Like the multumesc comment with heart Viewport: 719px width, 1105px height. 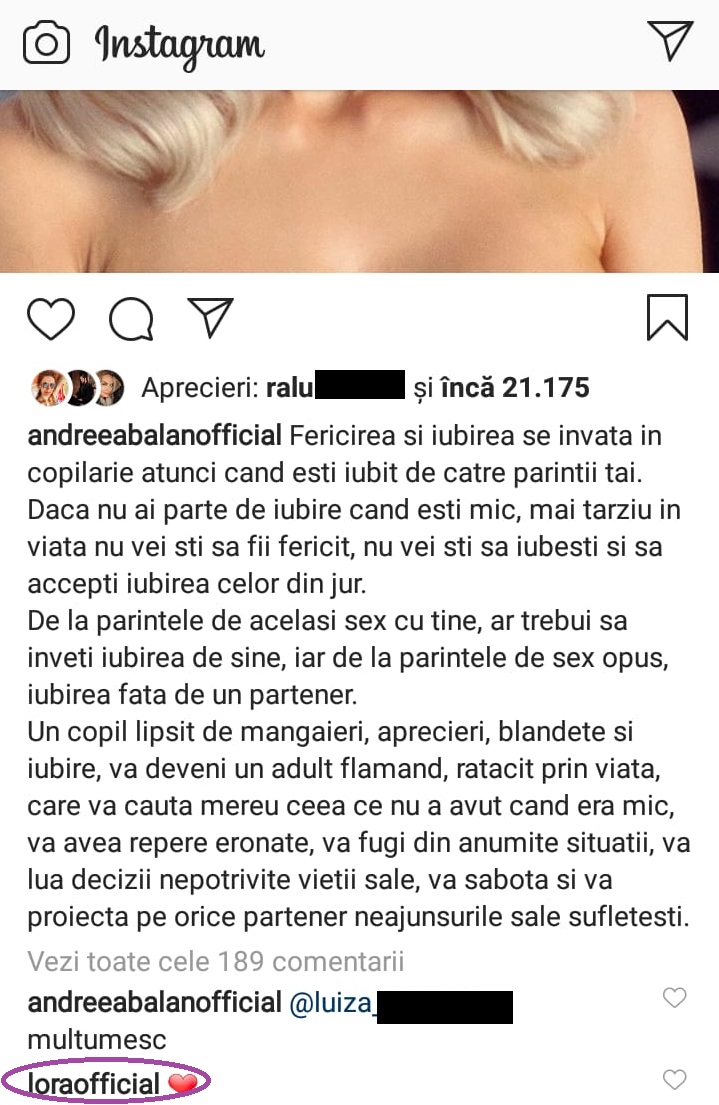coord(675,997)
